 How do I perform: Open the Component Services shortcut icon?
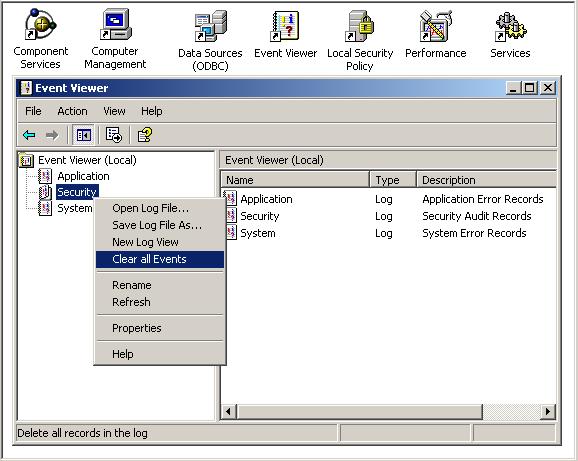pos(40,24)
